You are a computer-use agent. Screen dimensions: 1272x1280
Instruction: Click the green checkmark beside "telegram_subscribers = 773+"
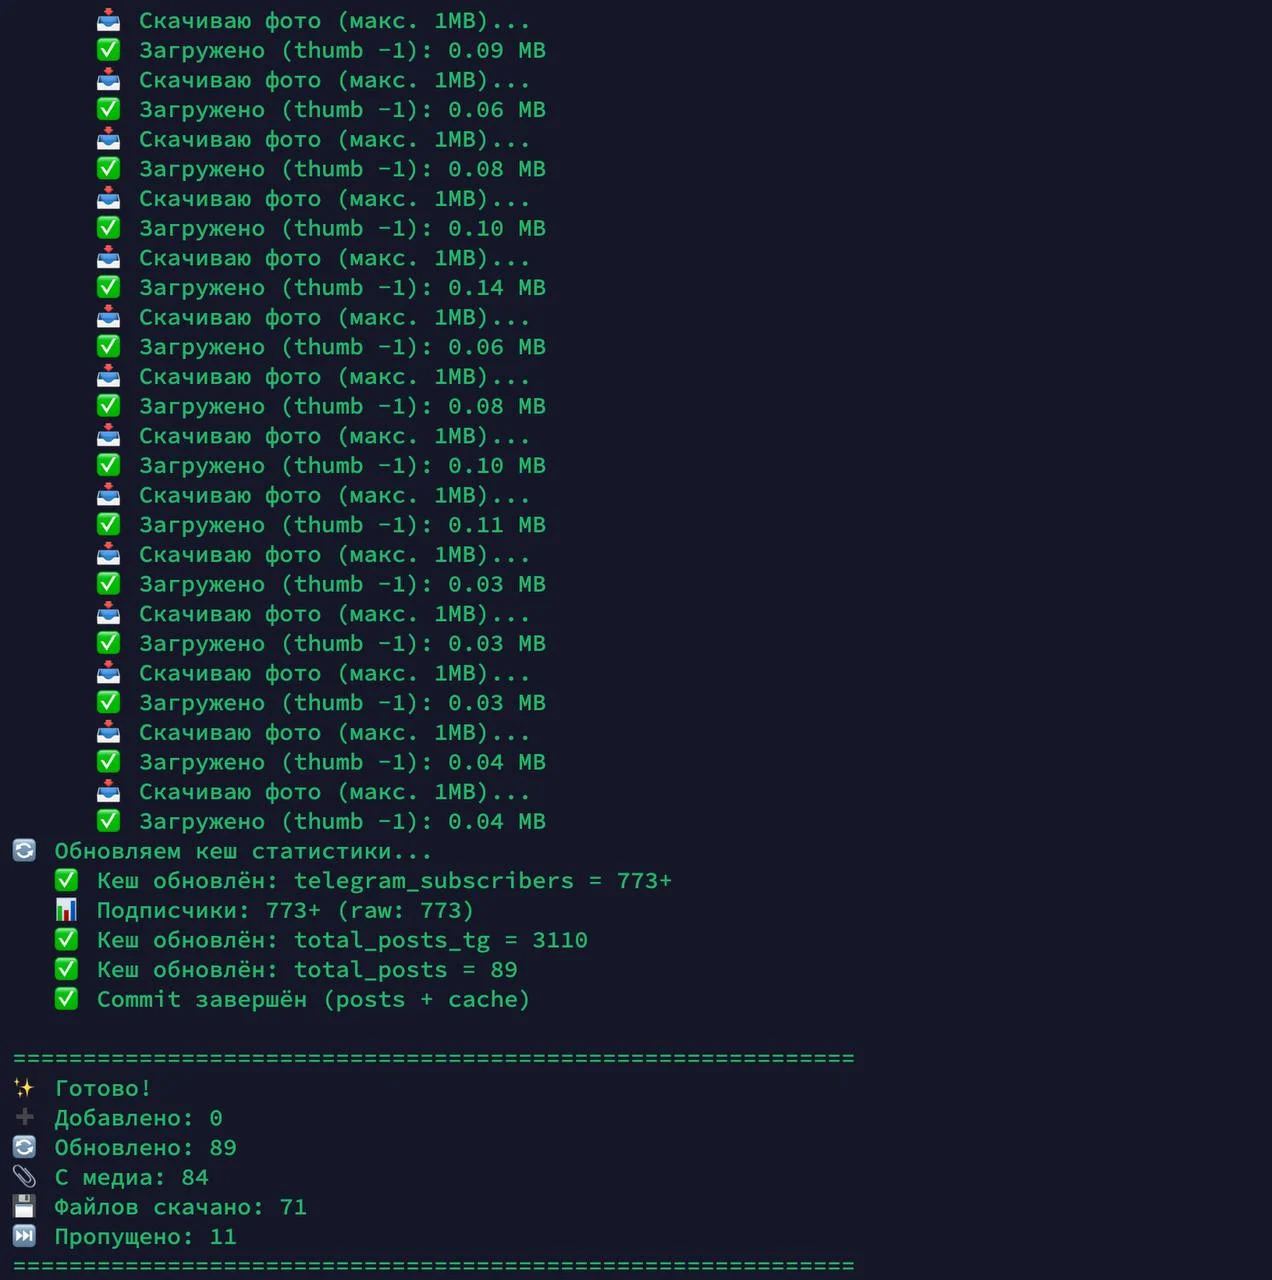66,880
